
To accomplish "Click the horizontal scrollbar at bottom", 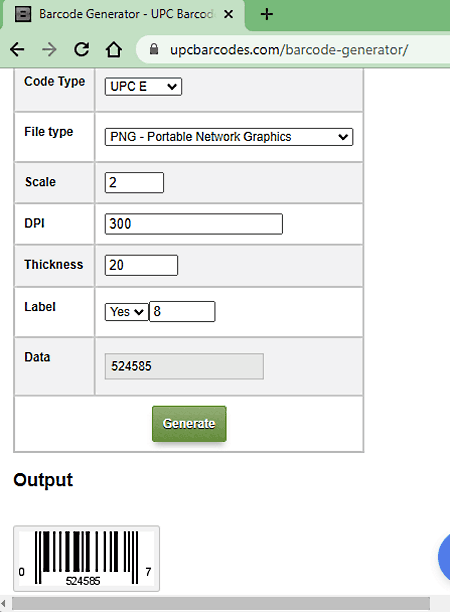I will pos(221,604).
